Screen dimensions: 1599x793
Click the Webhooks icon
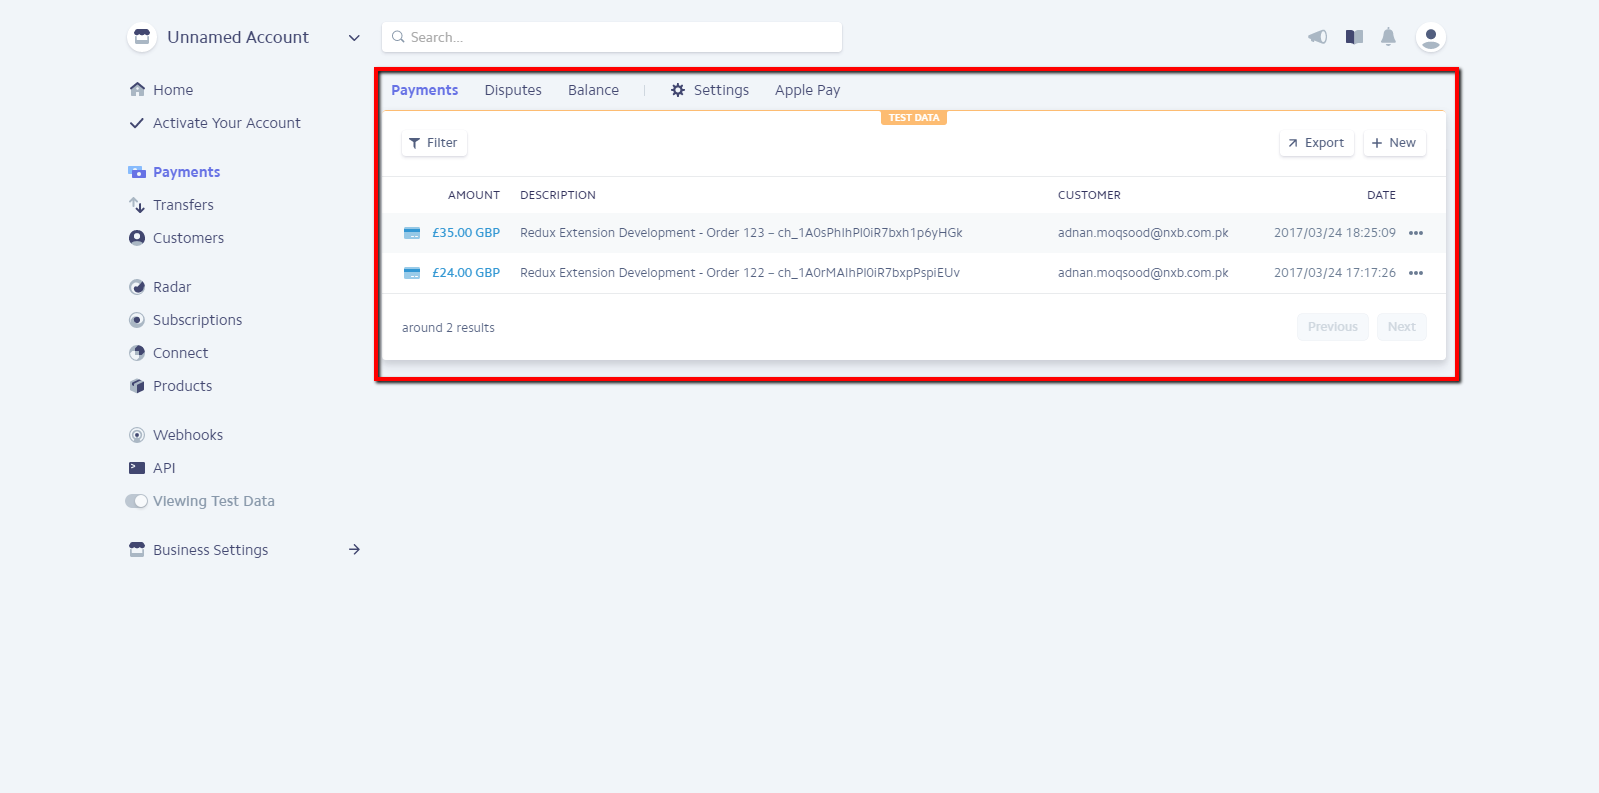(137, 435)
